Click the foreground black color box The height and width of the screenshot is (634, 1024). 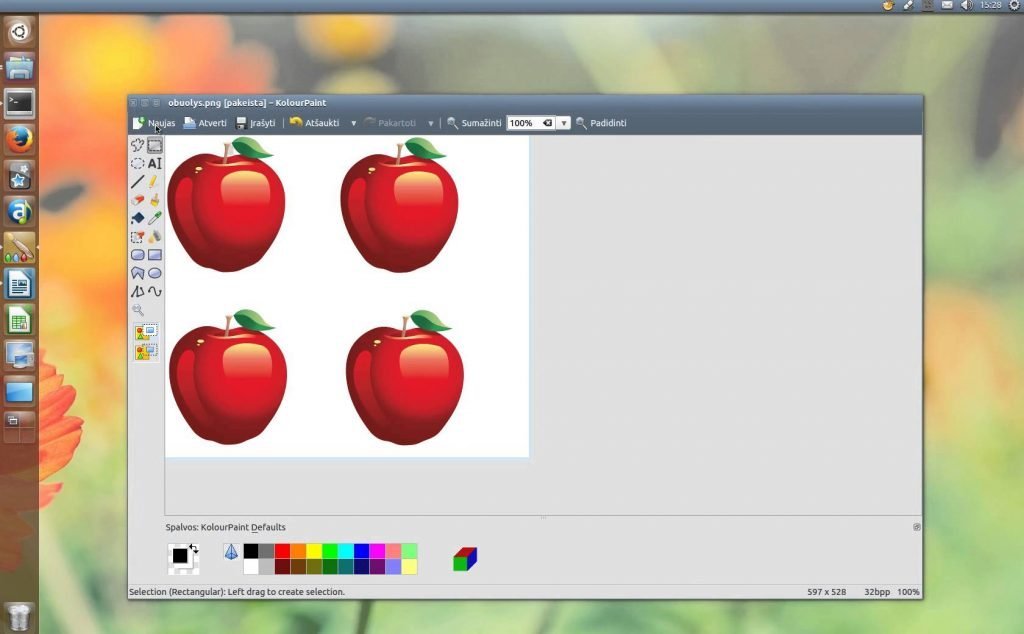point(180,556)
